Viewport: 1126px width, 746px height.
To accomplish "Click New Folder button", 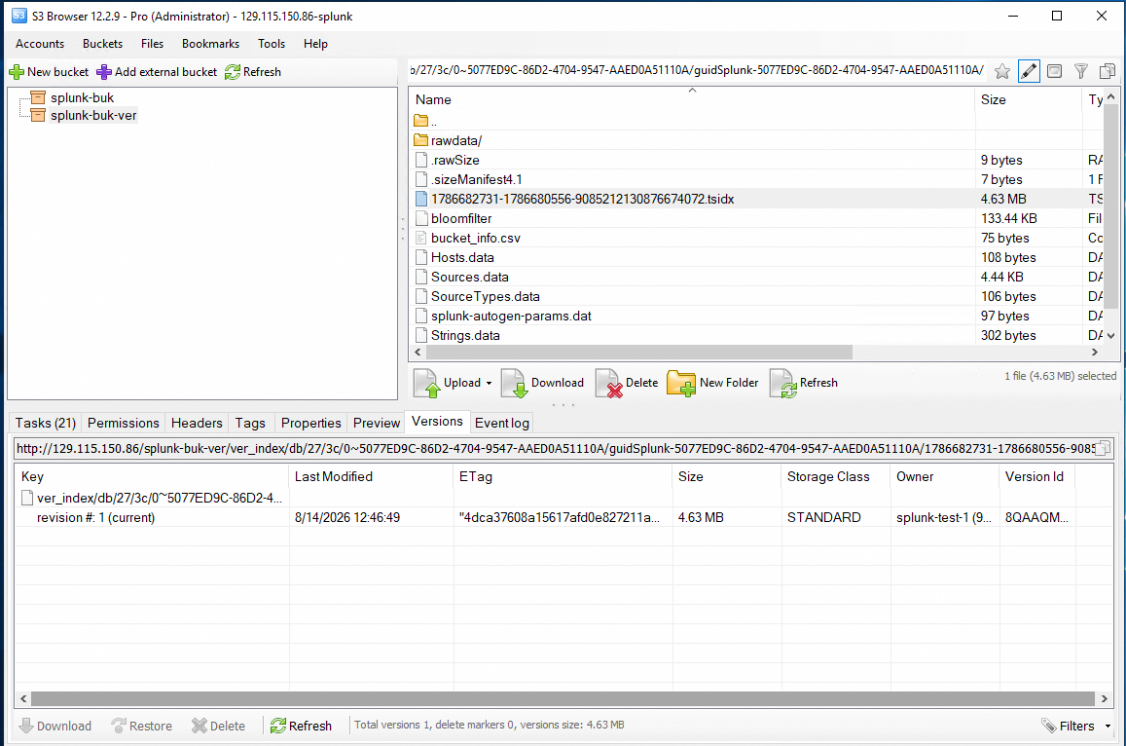I will pos(712,383).
